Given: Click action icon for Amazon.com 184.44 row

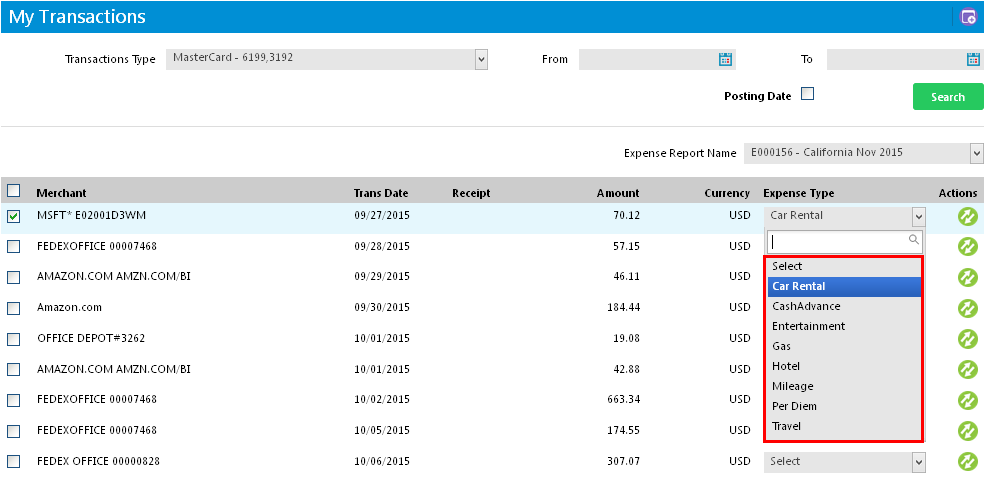Looking at the screenshot, I should click(x=967, y=308).
